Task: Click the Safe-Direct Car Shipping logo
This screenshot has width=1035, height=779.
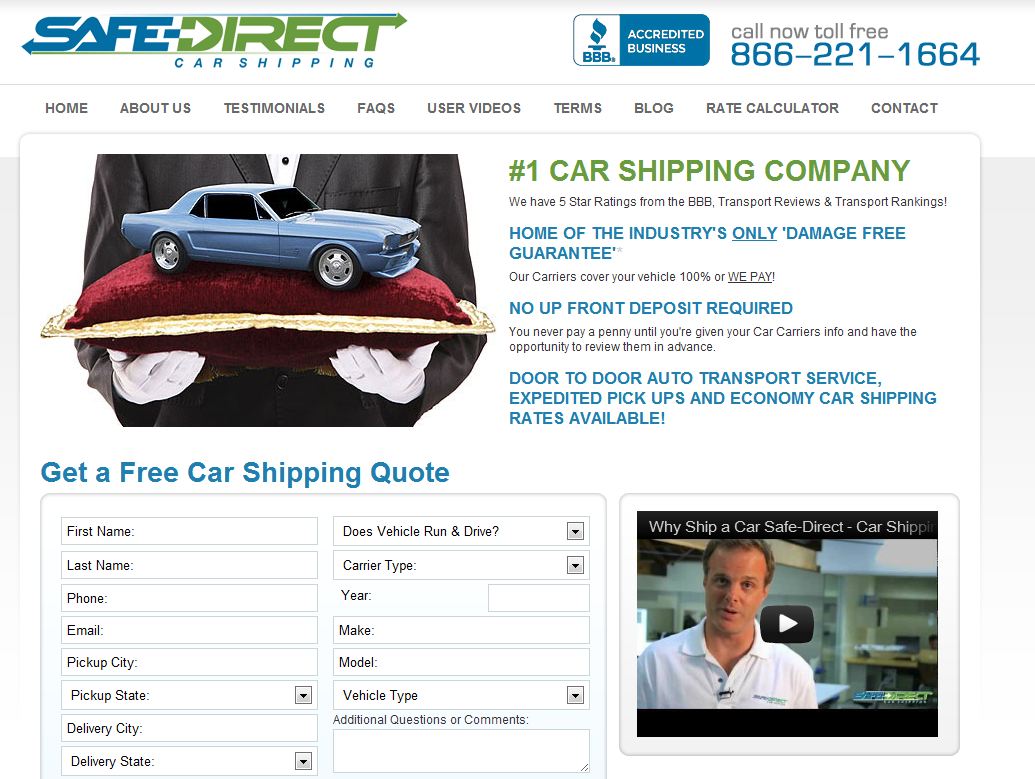Action: click(x=215, y=41)
